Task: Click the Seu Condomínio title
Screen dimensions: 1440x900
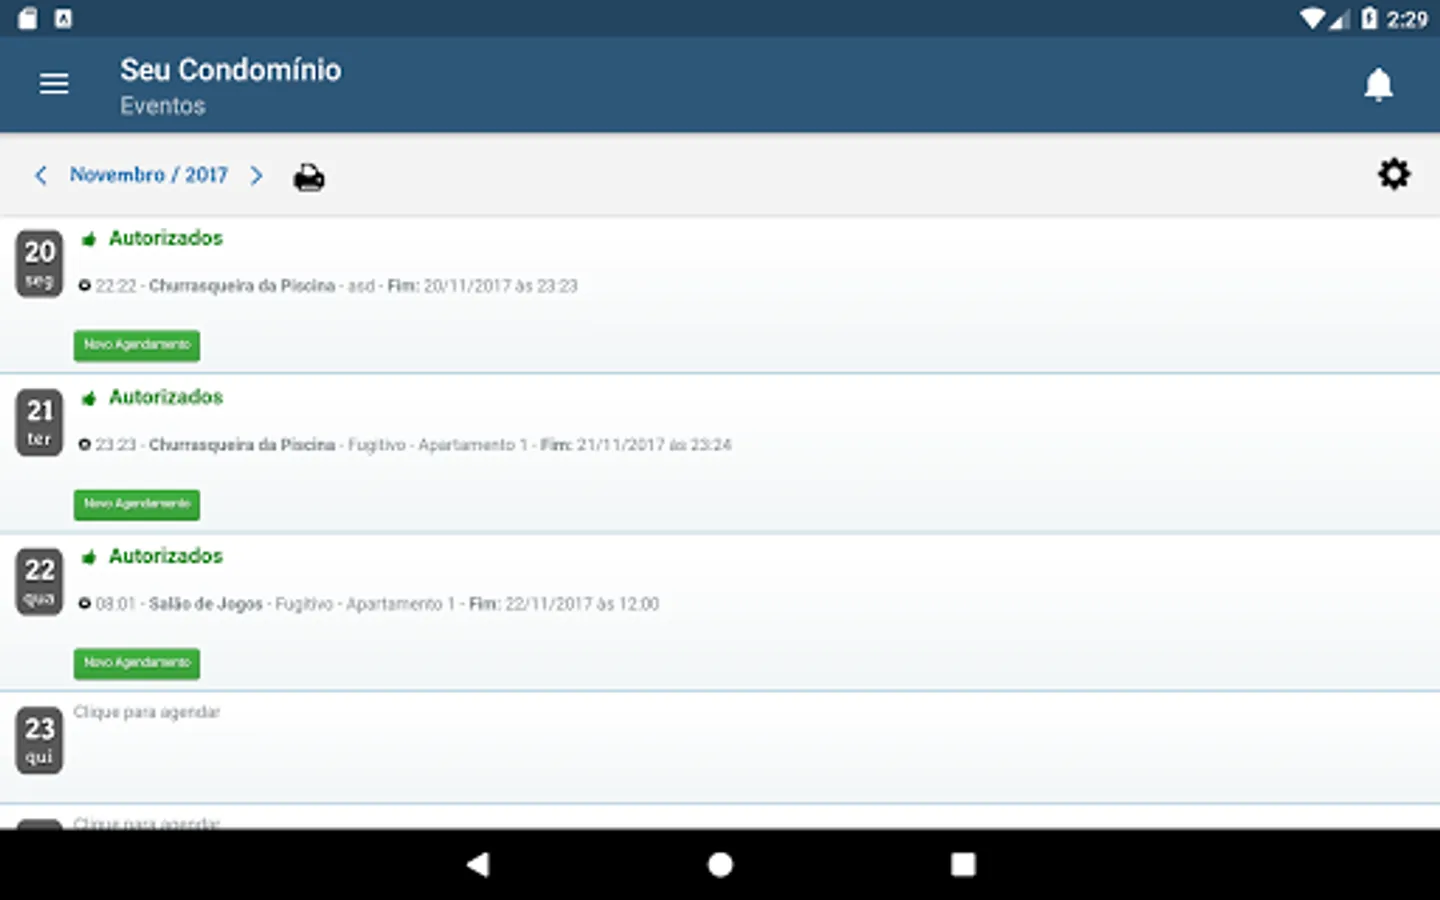Action: (x=231, y=70)
